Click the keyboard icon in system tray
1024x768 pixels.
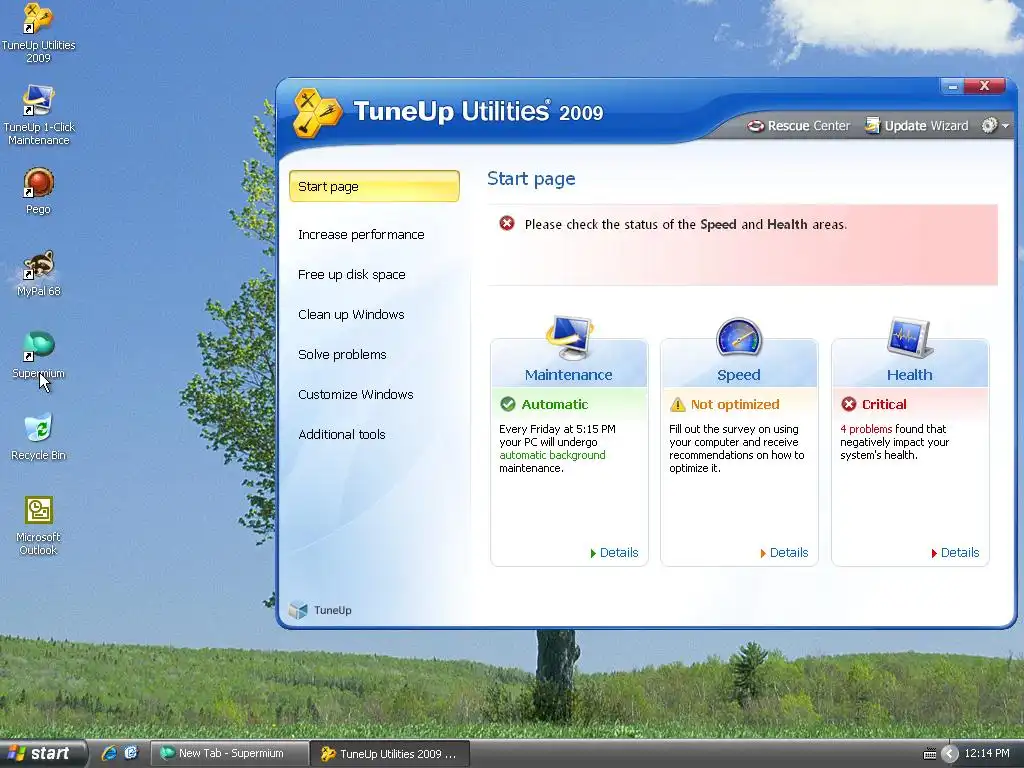(929, 754)
